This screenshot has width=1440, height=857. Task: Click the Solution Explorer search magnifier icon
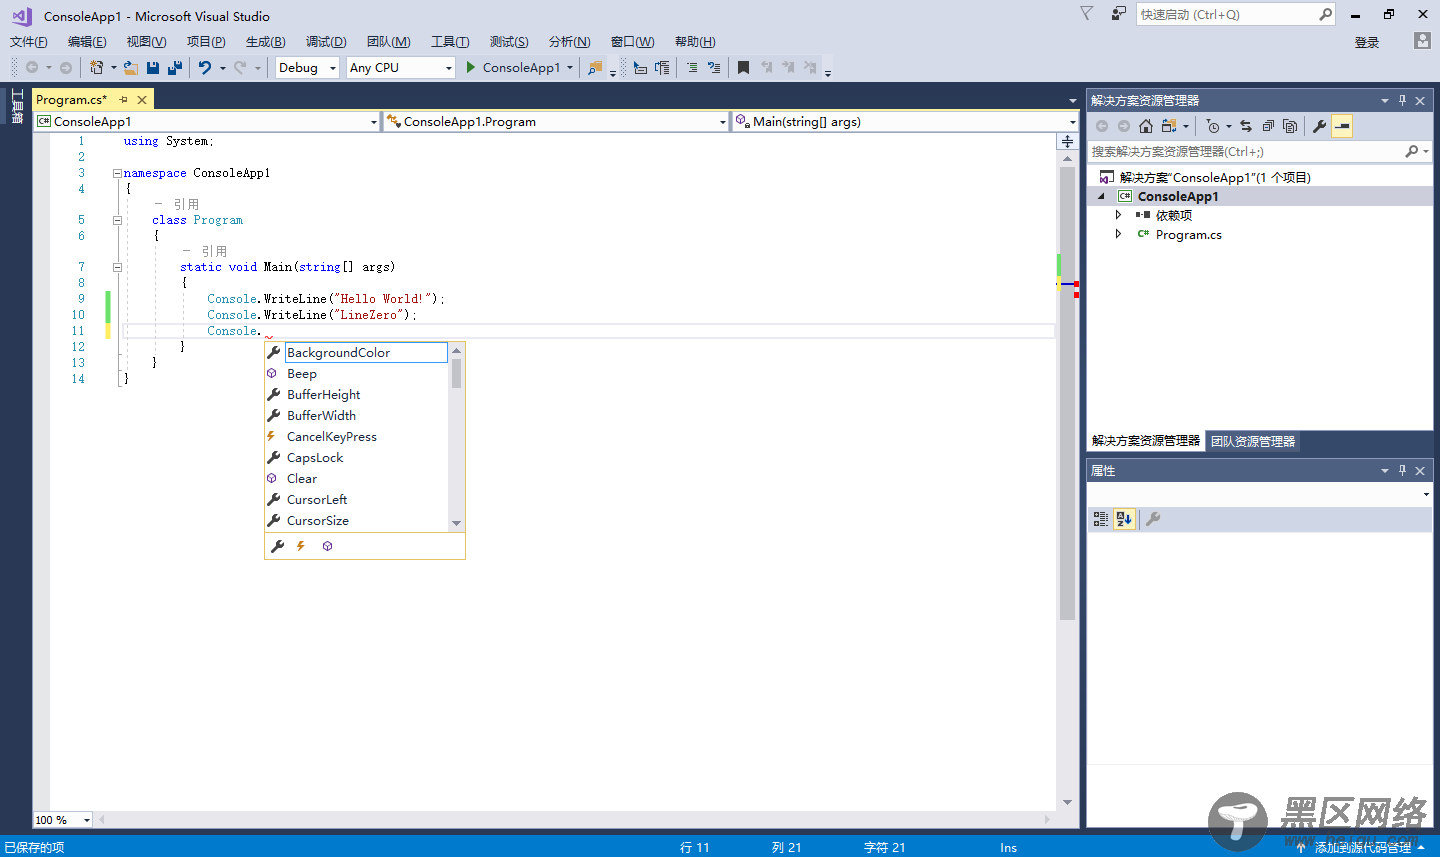click(x=1411, y=151)
